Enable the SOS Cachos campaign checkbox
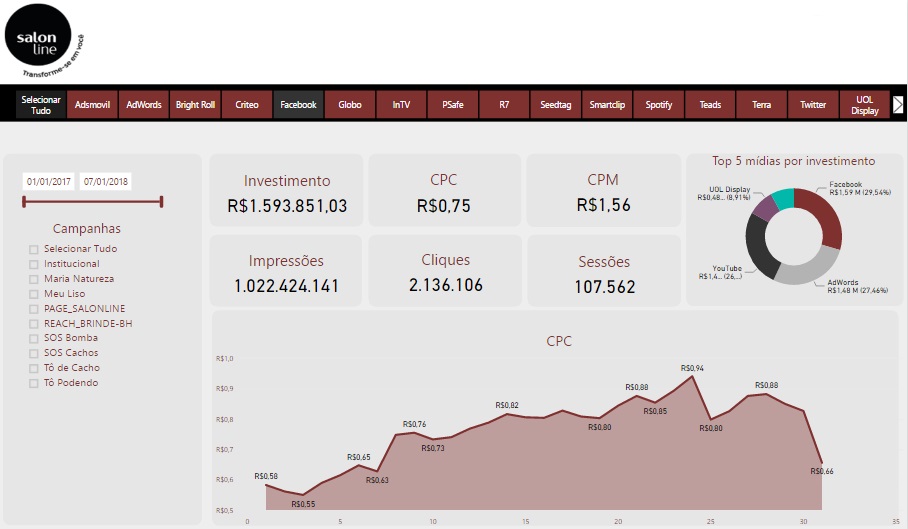Image resolution: width=908 pixels, height=529 pixels. coord(34,354)
